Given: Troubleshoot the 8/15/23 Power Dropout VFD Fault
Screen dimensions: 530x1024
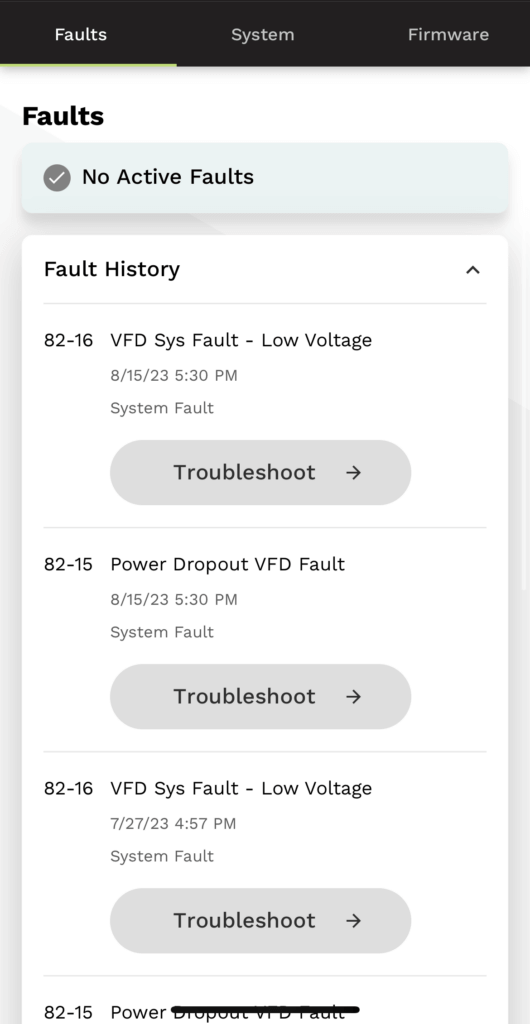Looking at the screenshot, I should [x=260, y=696].
